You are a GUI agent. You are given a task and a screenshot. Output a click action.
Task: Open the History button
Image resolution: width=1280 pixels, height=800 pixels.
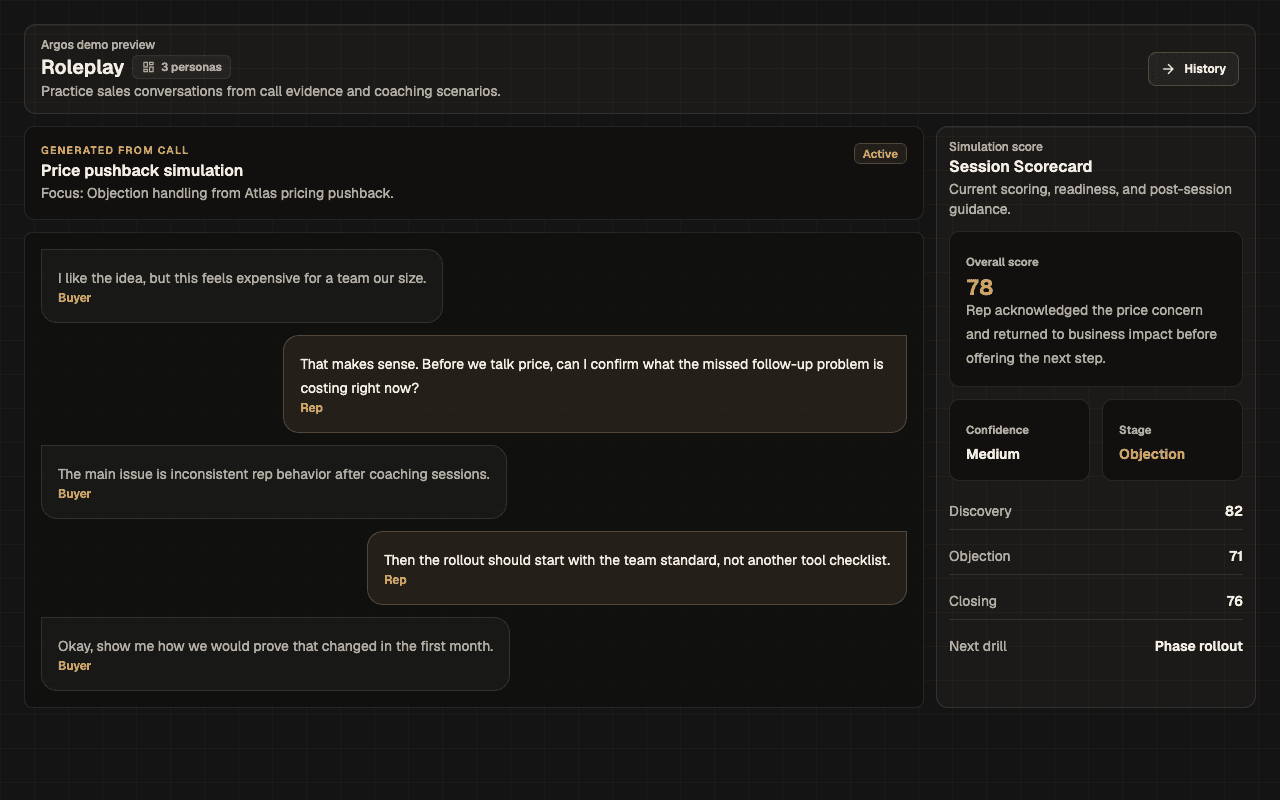1193,69
